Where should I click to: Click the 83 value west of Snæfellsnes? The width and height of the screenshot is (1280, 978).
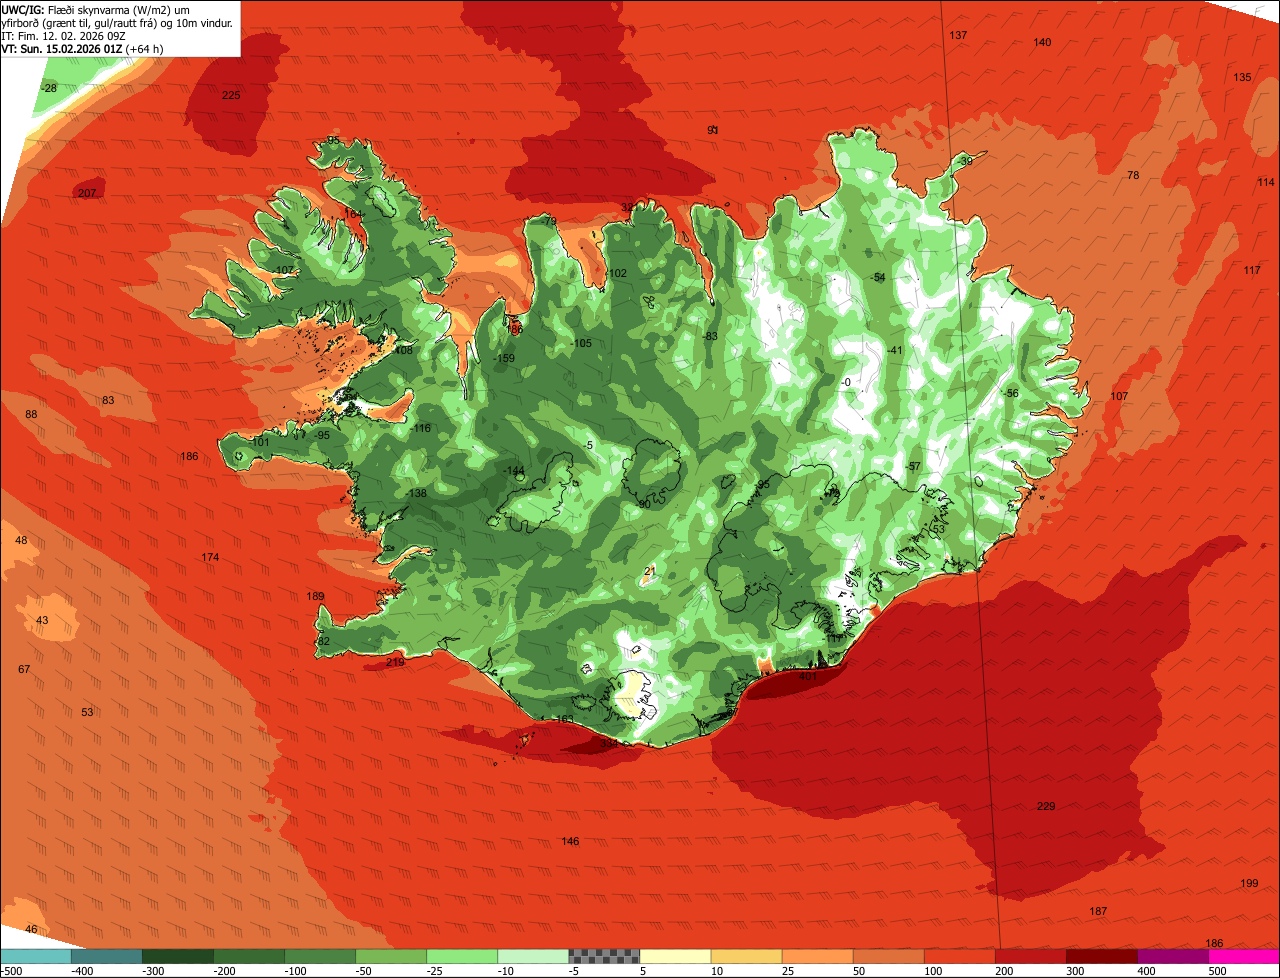108,400
